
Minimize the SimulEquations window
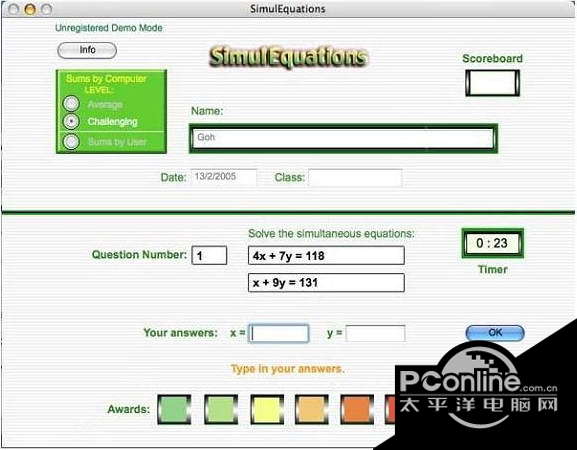[30, 9]
